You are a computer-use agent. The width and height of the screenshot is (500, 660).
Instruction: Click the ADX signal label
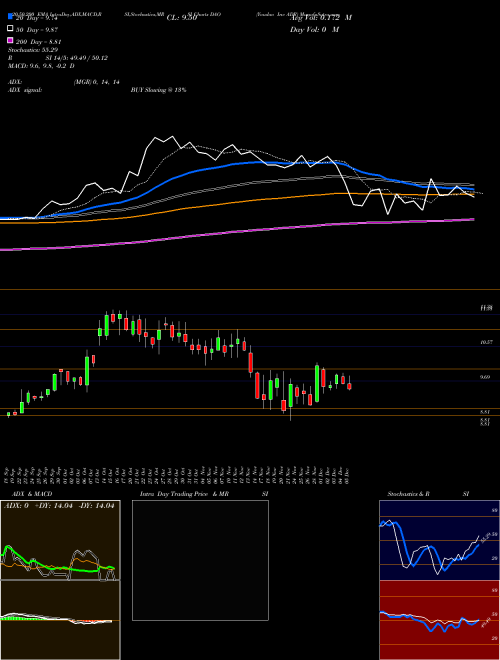(x=24, y=90)
